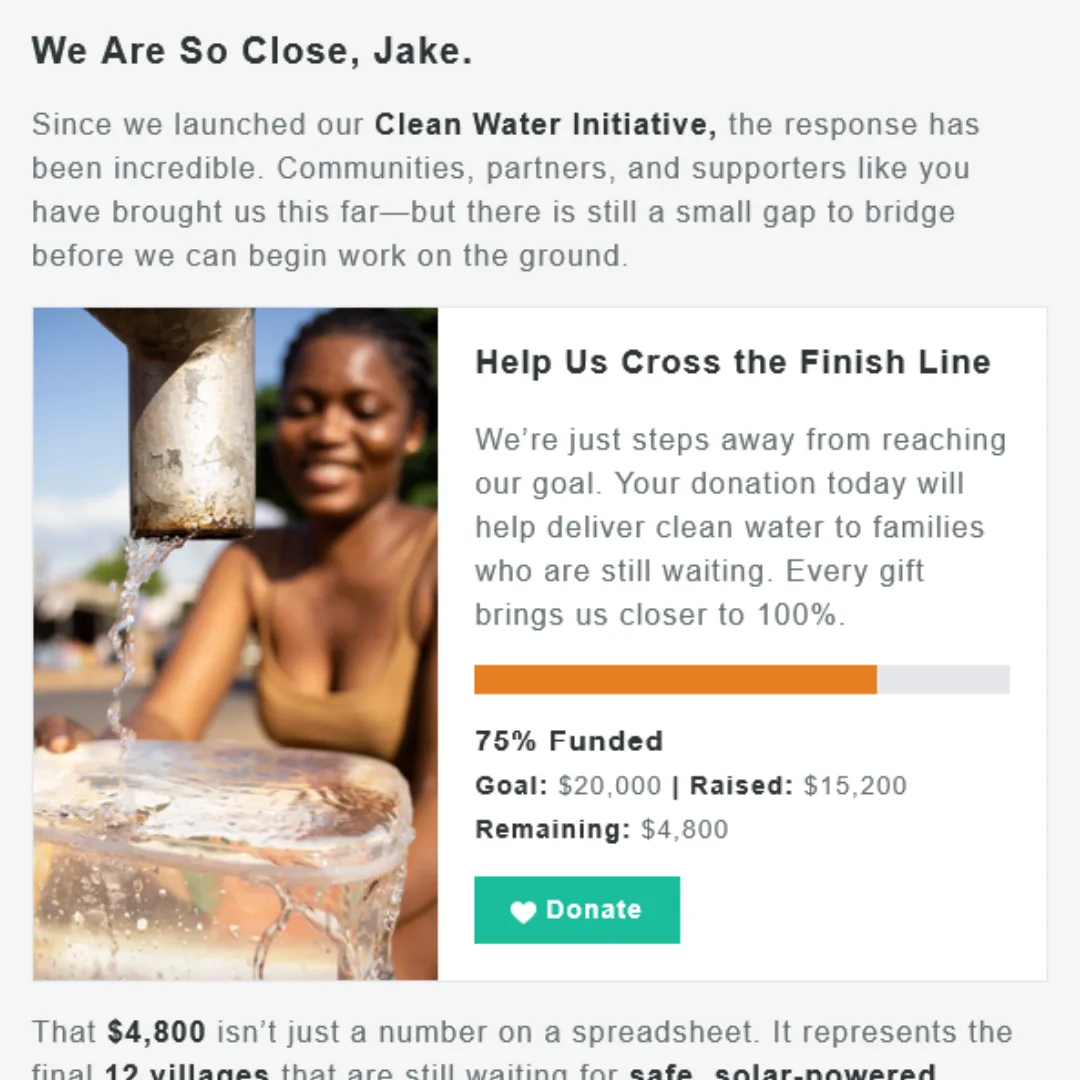
Task: Click the "75% Funded" label
Action: tap(569, 741)
